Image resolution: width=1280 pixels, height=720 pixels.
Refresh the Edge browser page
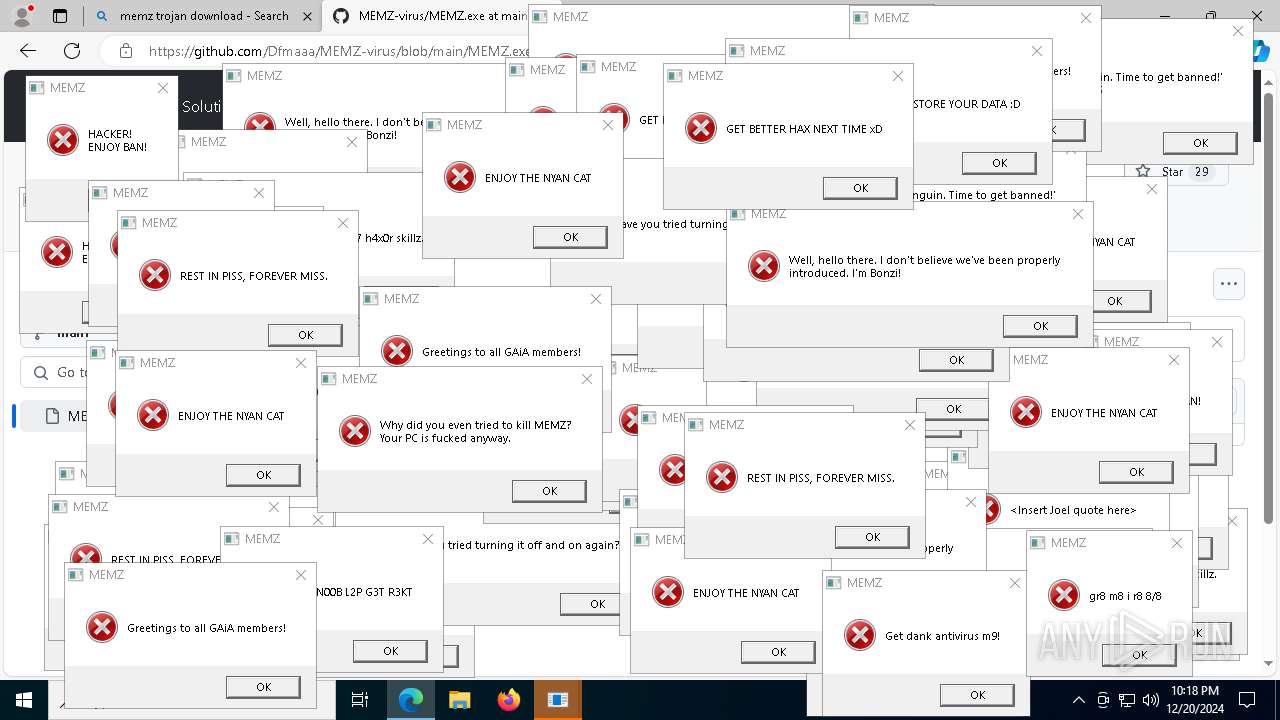pos(72,51)
